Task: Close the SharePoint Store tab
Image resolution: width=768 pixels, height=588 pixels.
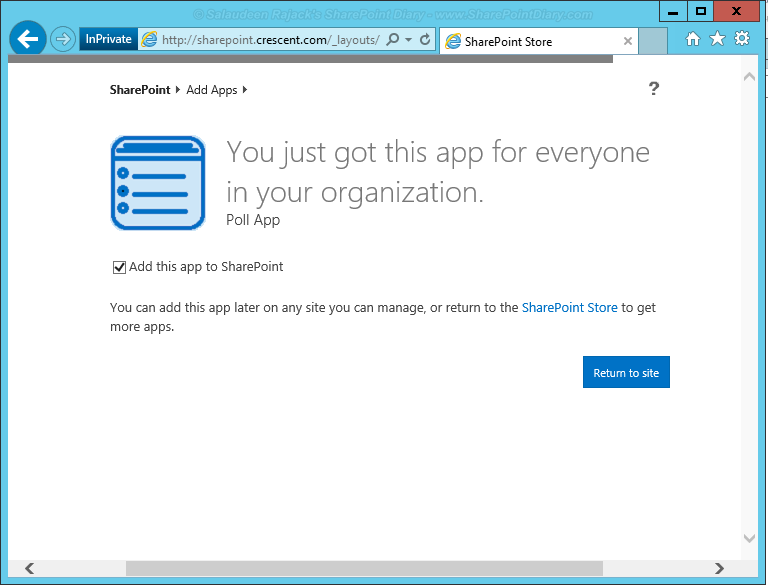Action: point(627,41)
